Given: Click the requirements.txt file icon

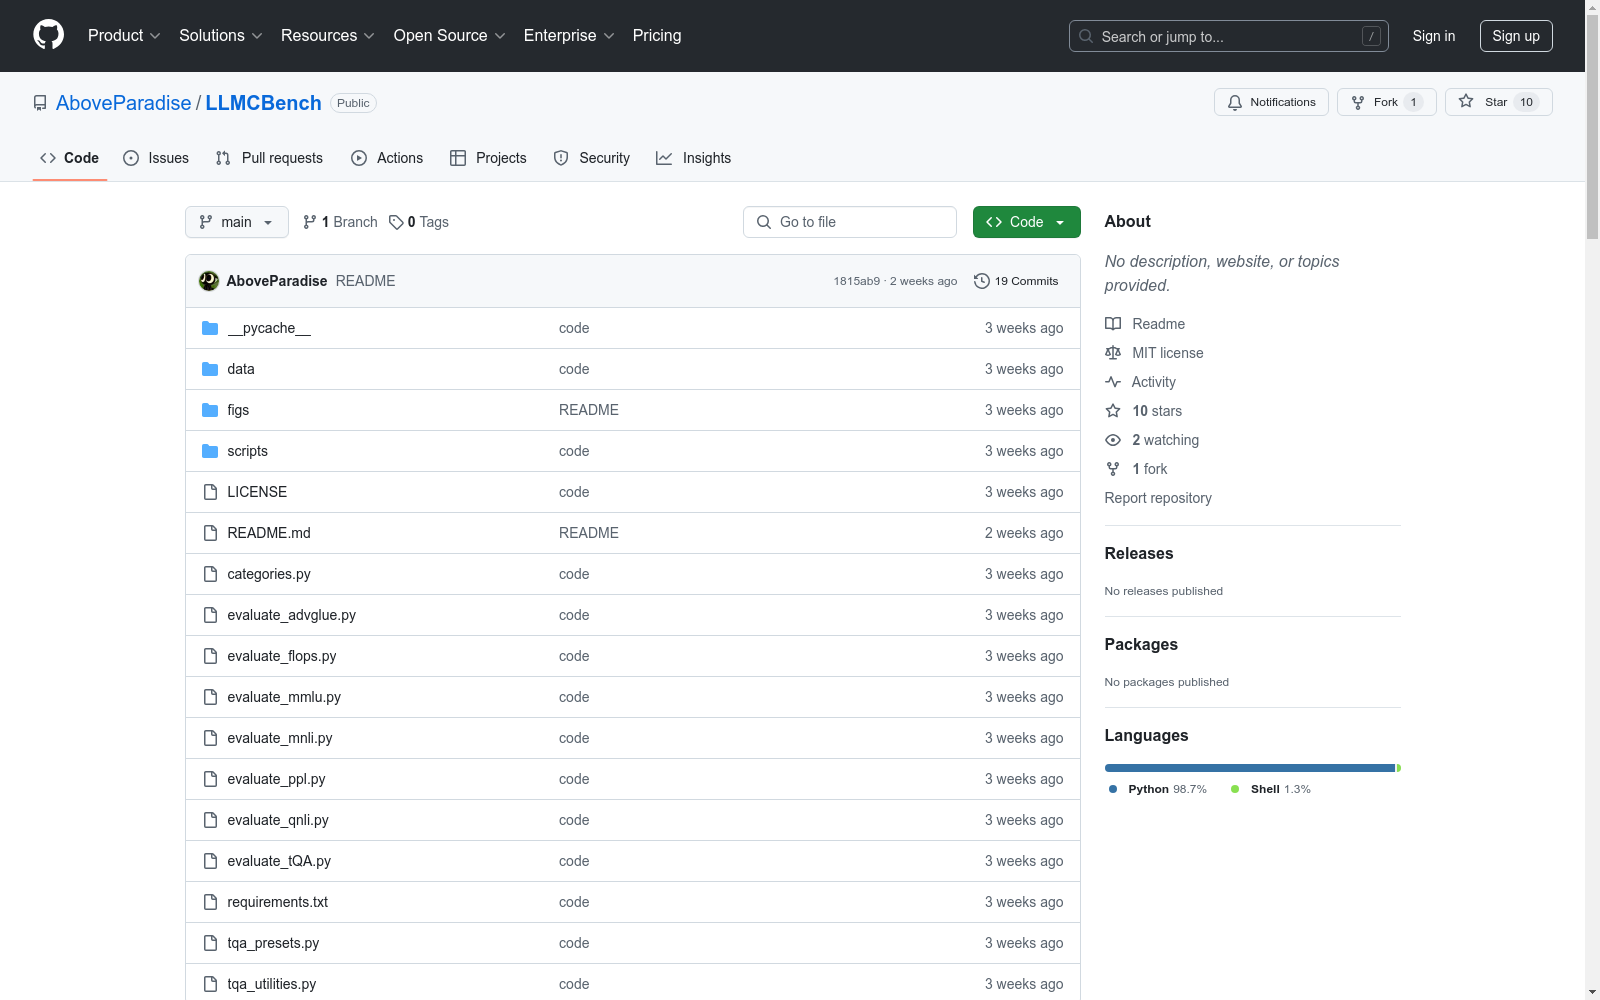Looking at the screenshot, I should pyautogui.click(x=210, y=902).
